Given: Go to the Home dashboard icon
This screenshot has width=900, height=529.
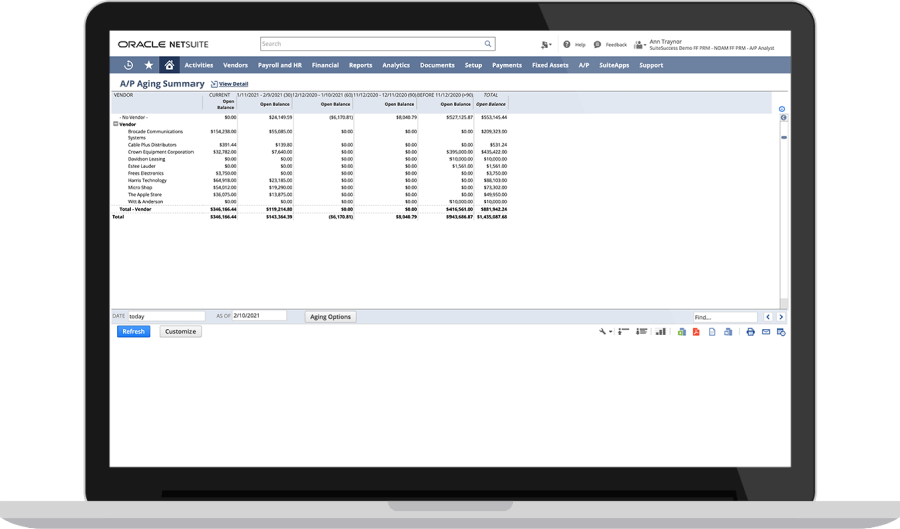Looking at the screenshot, I should coord(169,65).
